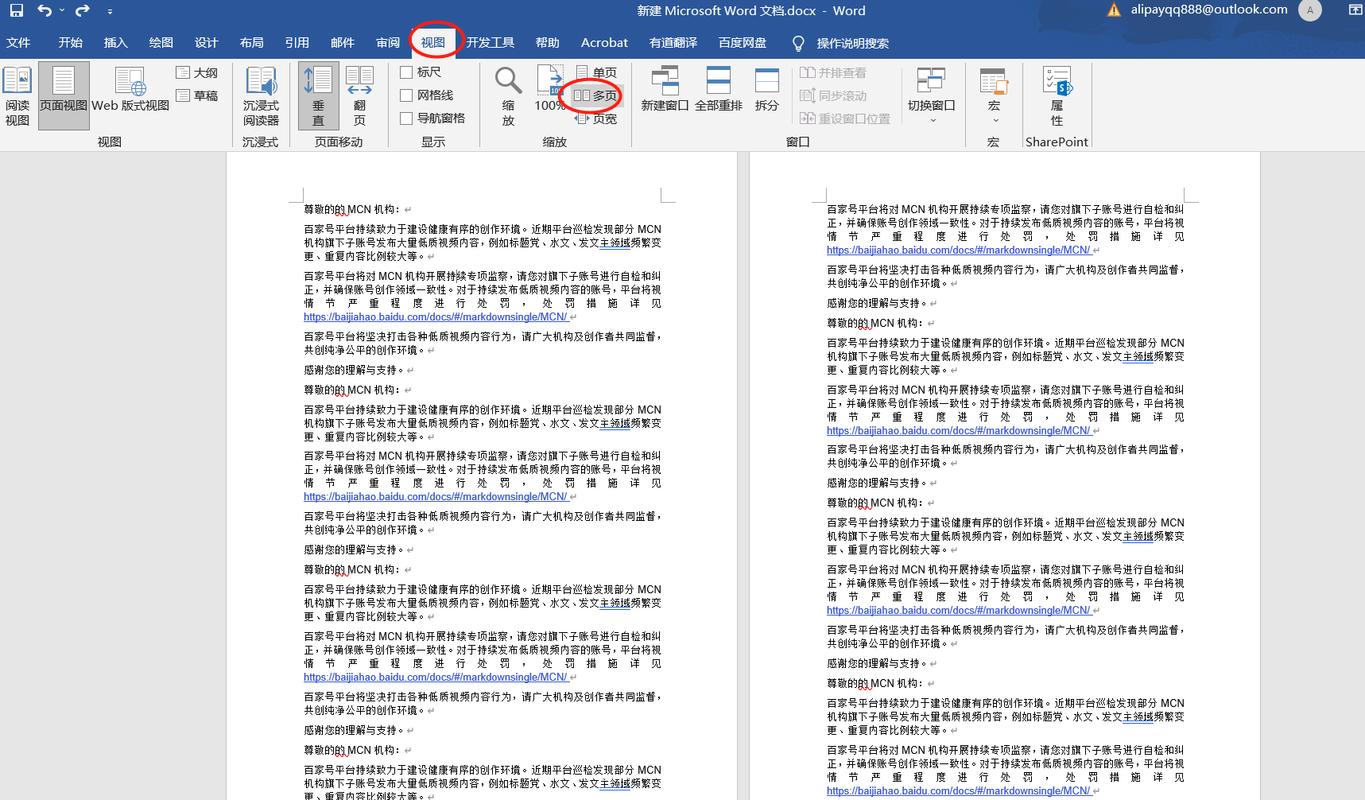This screenshot has width=1365, height=800.
Task: Switch to the 插入 Insert tab
Action: tap(116, 43)
